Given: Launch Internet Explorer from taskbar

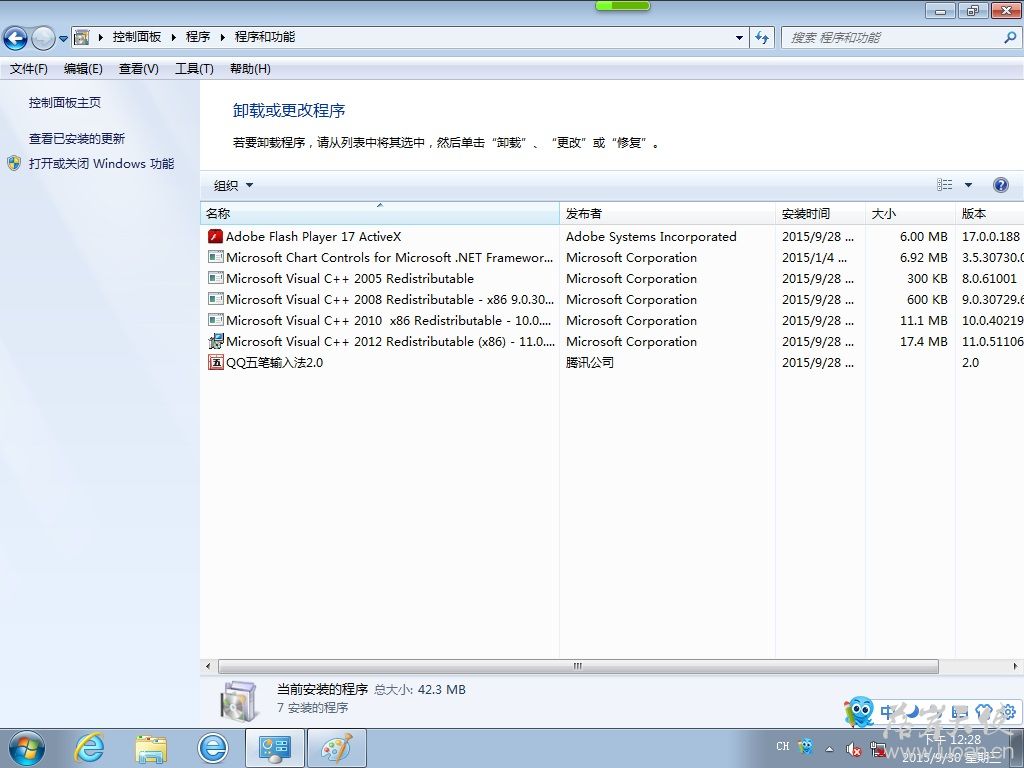Looking at the screenshot, I should [x=89, y=748].
